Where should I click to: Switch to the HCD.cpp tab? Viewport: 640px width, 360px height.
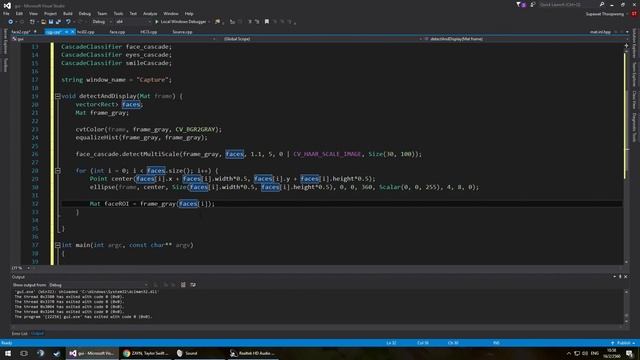(149, 32)
